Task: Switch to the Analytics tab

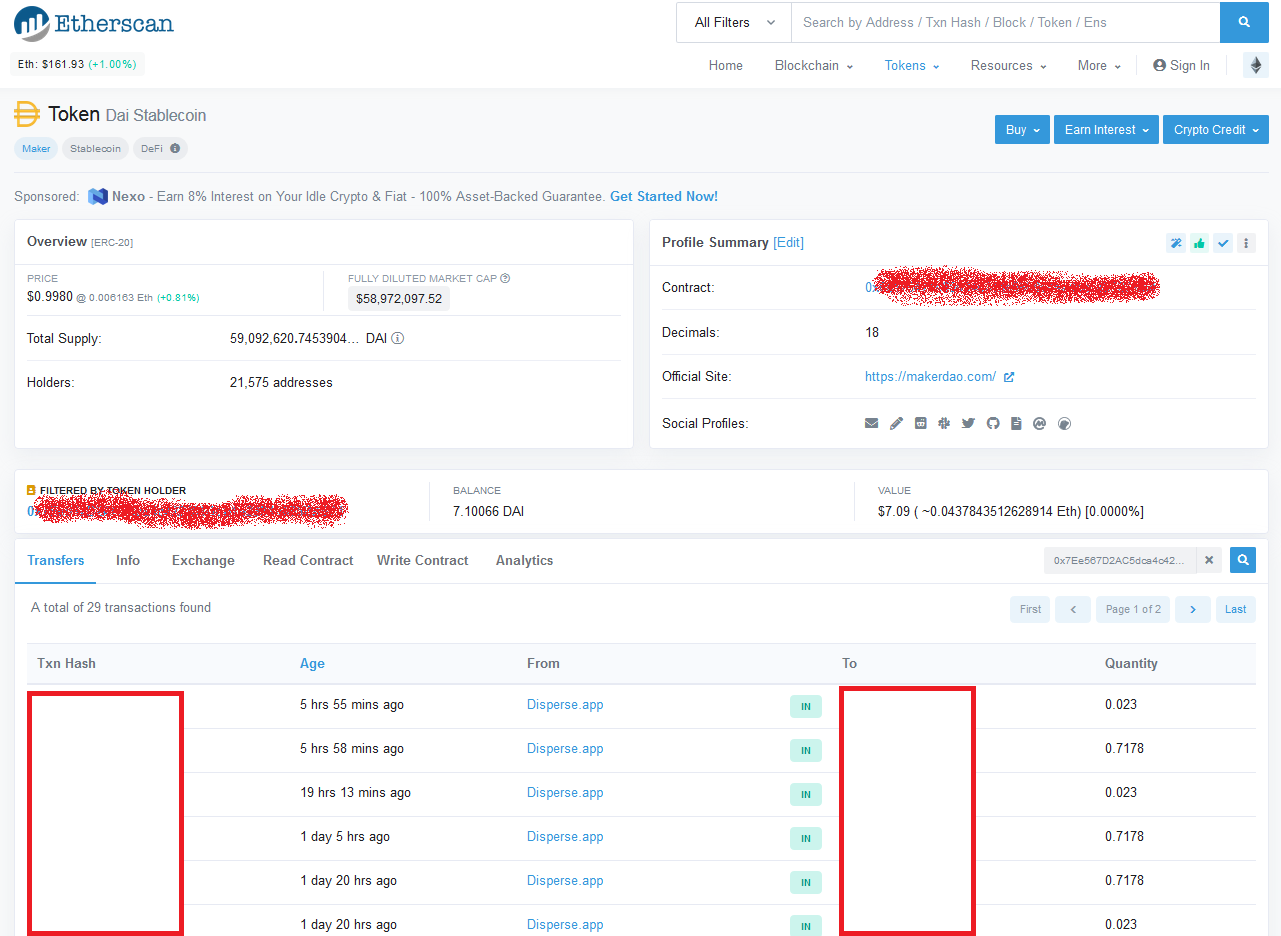Action: point(524,561)
